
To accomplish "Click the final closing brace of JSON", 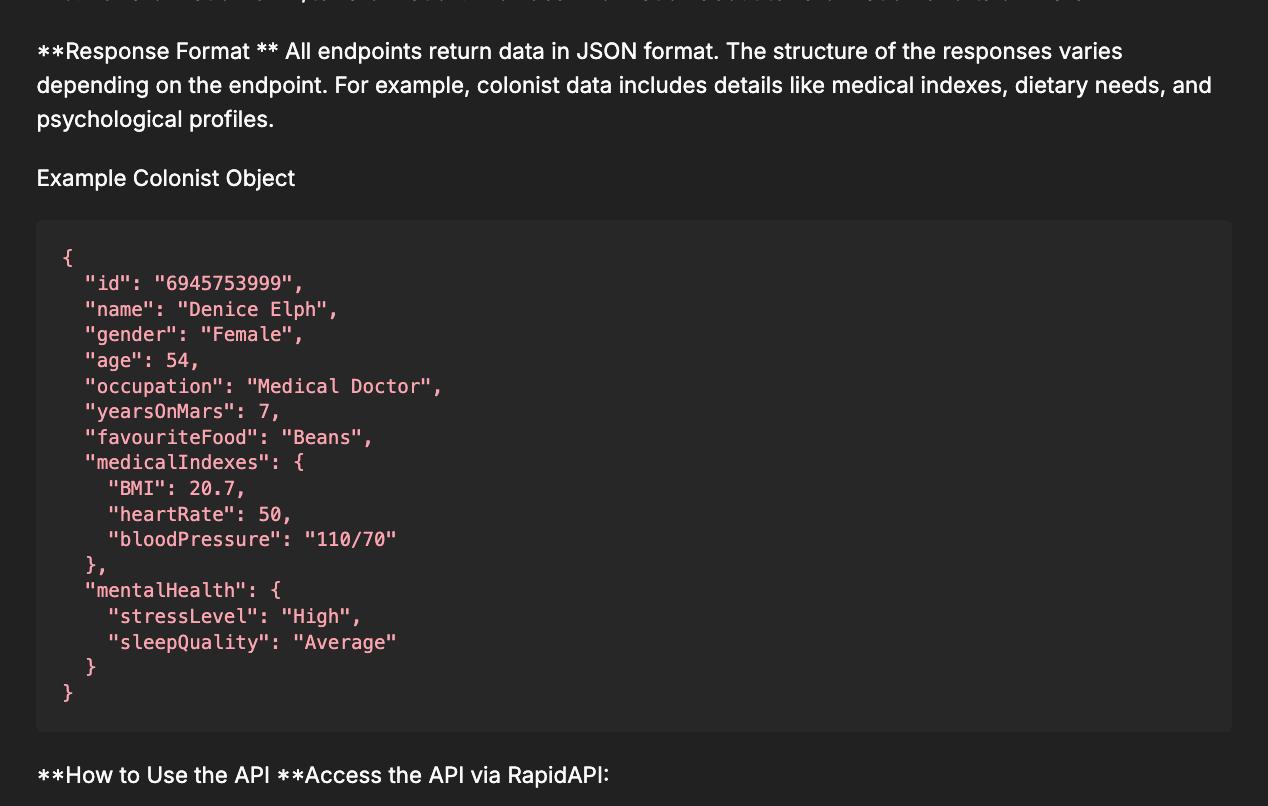I will [x=68, y=693].
